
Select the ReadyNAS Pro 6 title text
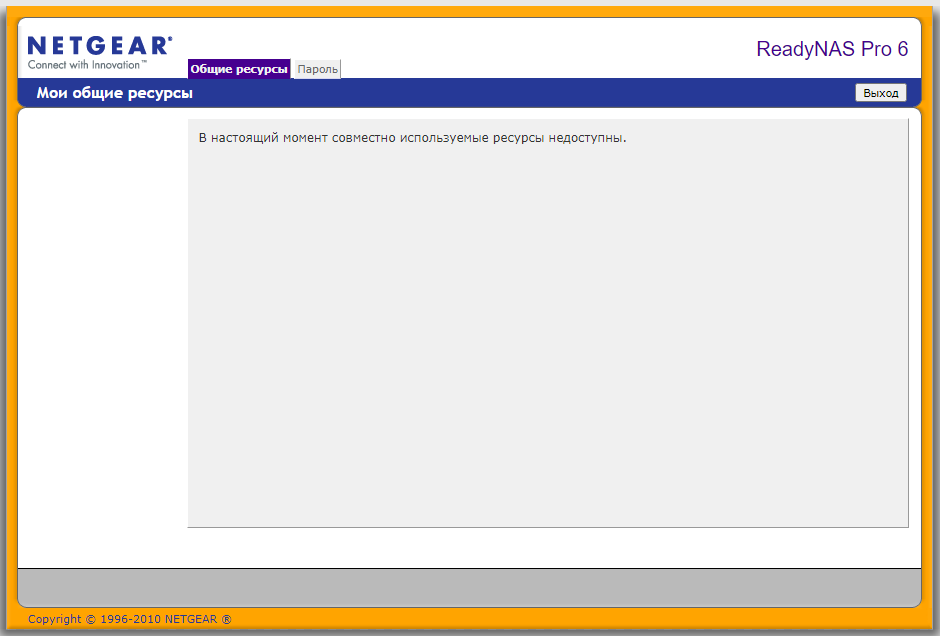(x=832, y=49)
